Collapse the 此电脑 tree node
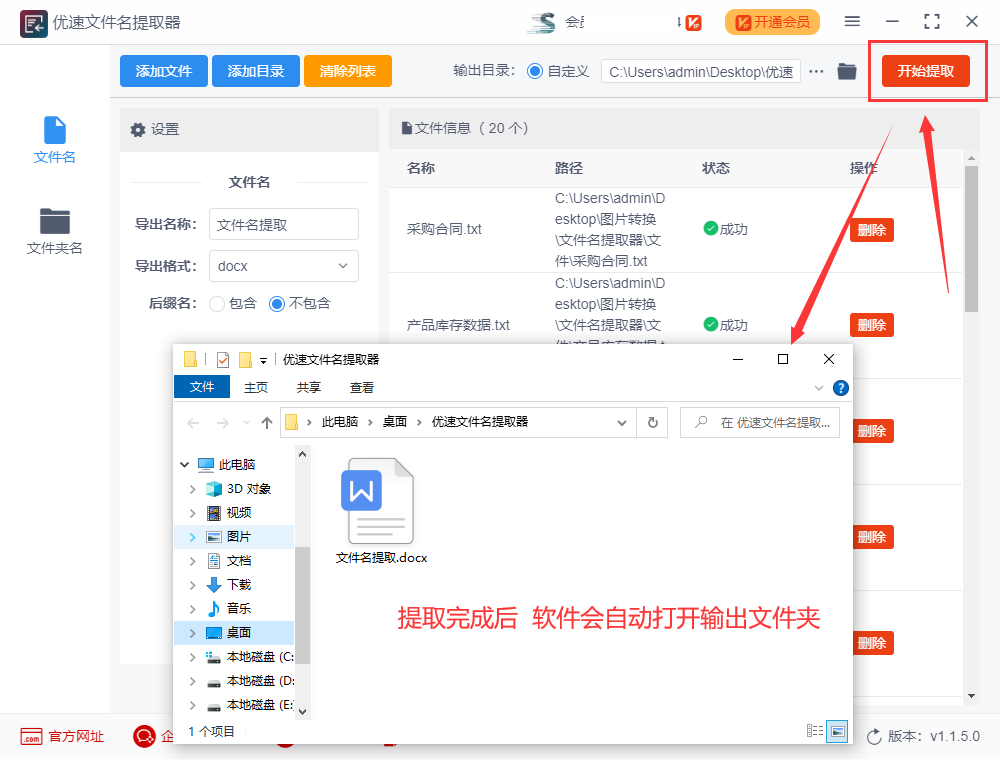Image resolution: width=1000 pixels, height=760 pixels. pos(185,463)
